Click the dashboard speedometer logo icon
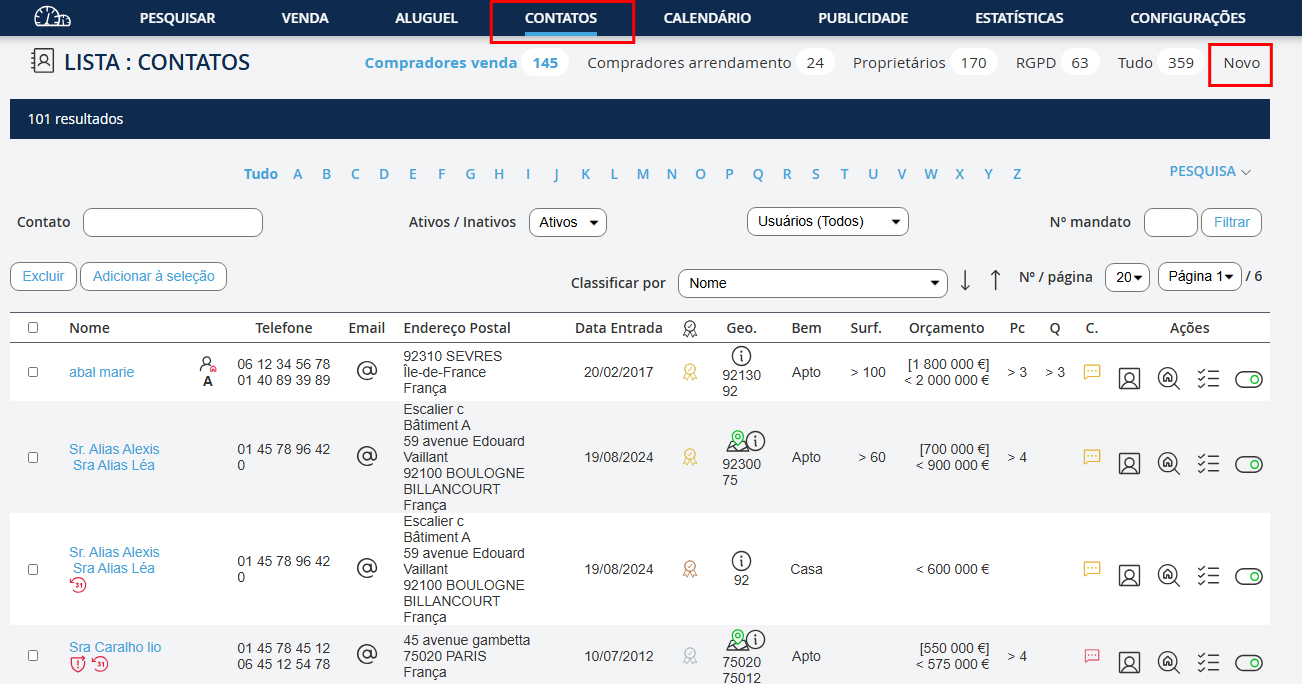Viewport: 1302px width, 684px height. 52,17
